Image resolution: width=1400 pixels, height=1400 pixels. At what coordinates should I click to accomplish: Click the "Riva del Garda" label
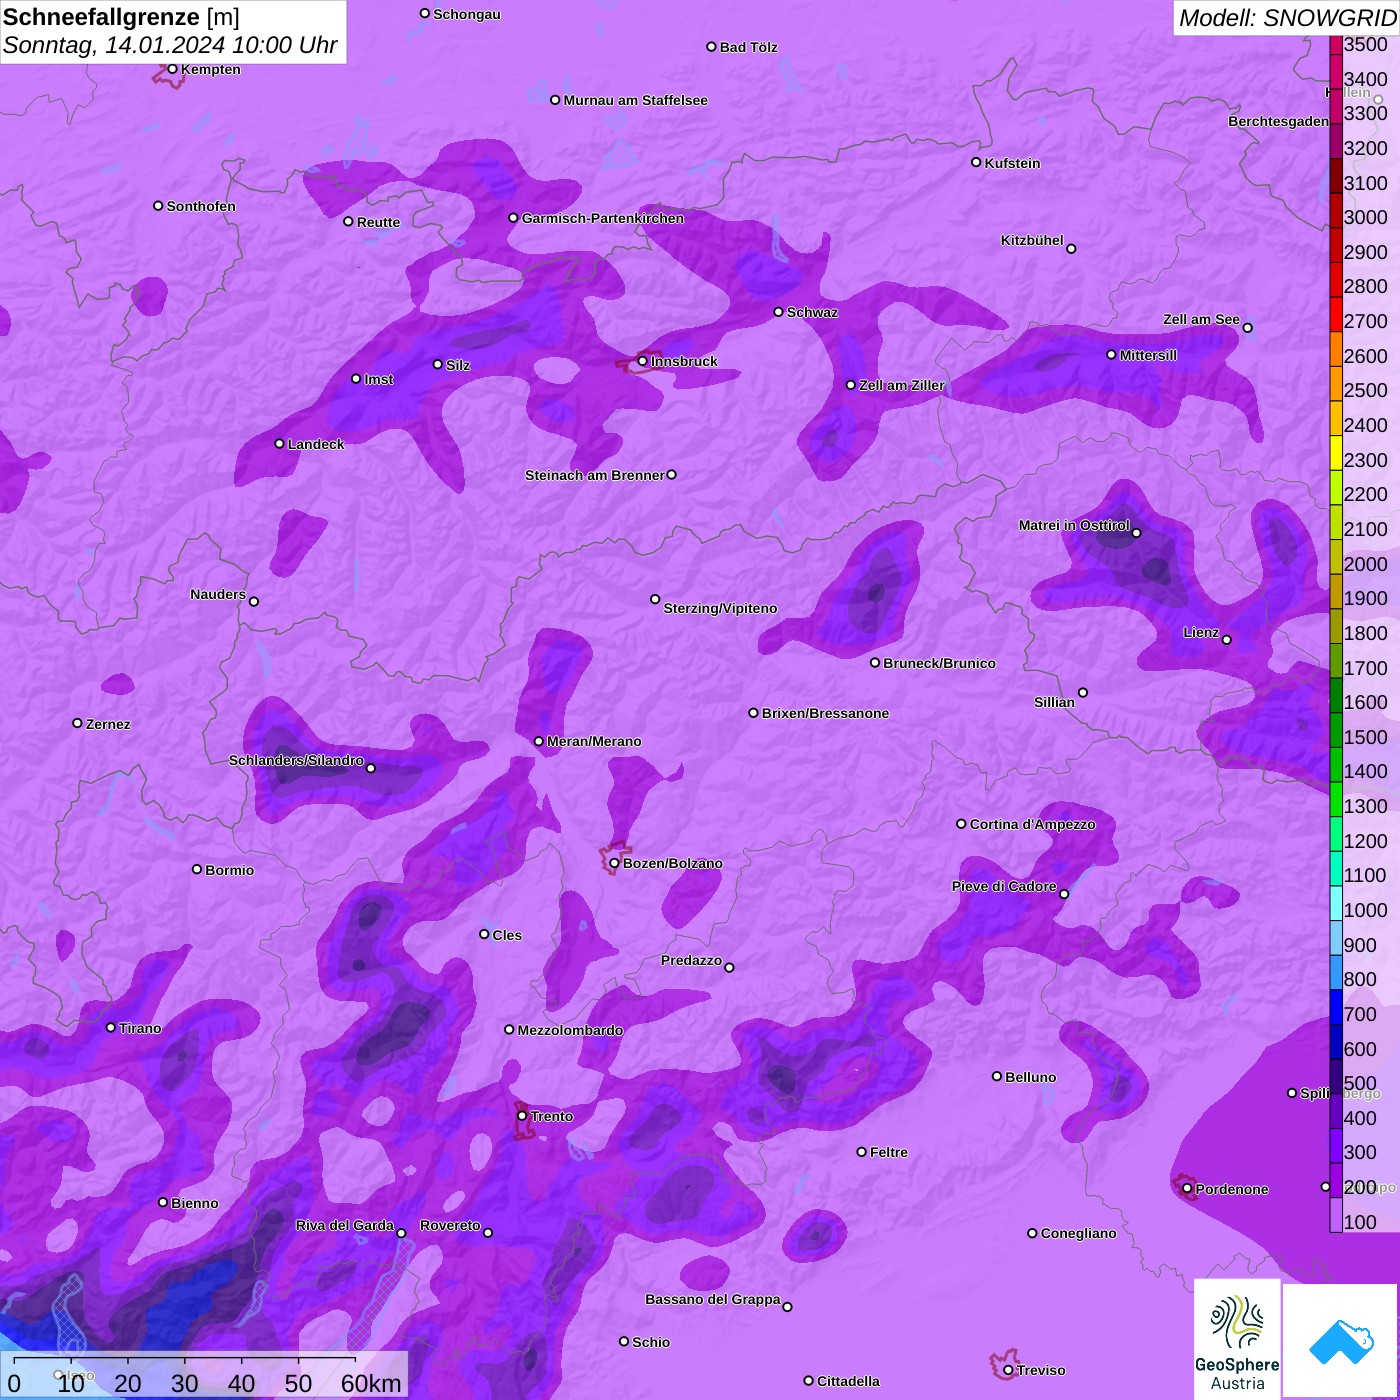345,1225
